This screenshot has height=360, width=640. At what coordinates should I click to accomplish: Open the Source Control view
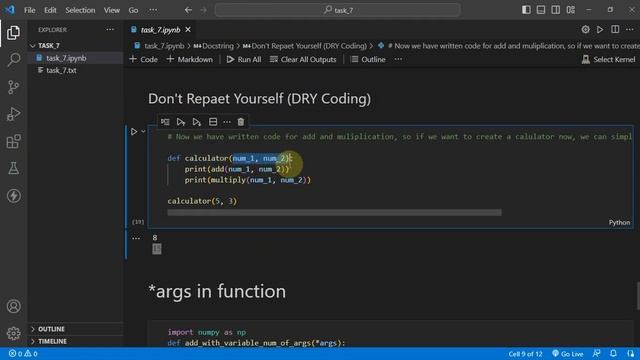[13, 87]
